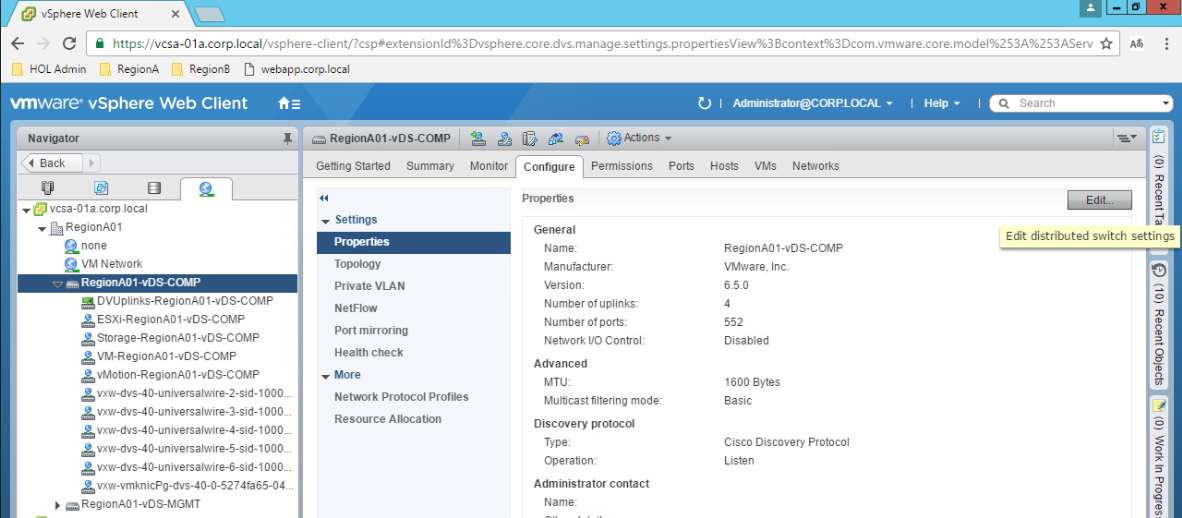Open Resource Allocation page

pos(414,419)
